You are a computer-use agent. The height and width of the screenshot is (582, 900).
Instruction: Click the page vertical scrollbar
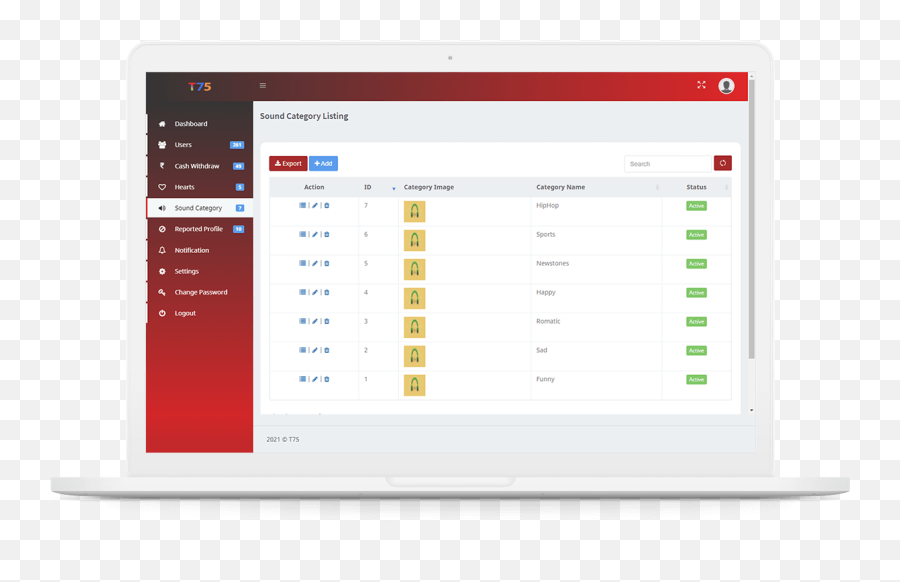coord(751,219)
